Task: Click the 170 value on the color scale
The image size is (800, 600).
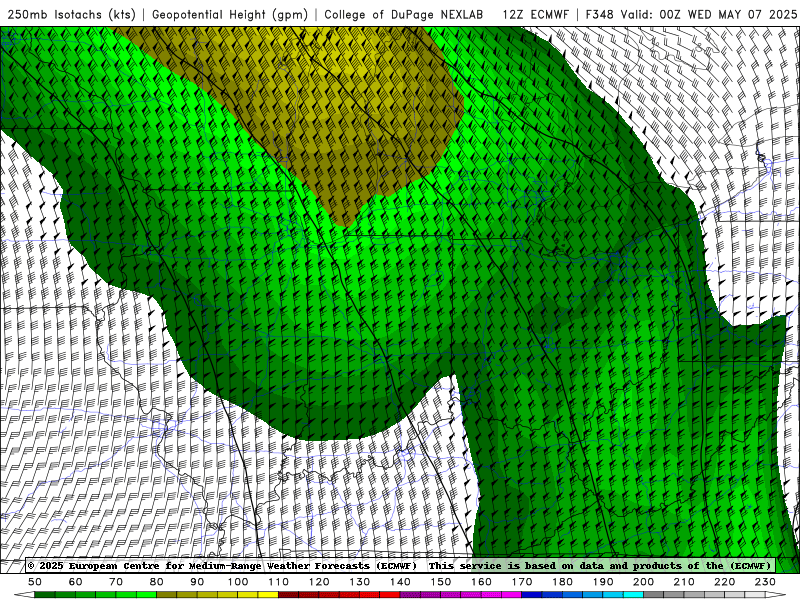Action: coord(522,582)
